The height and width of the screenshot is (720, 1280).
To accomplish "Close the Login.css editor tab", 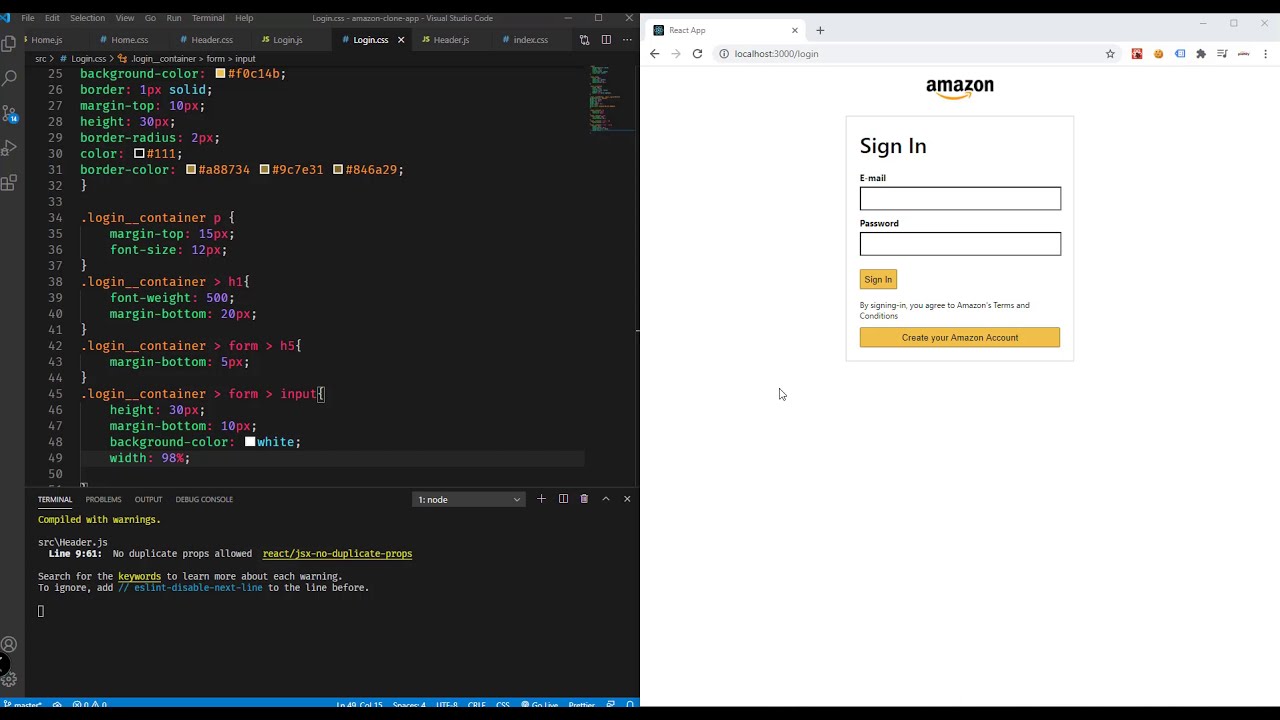I will (401, 40).
